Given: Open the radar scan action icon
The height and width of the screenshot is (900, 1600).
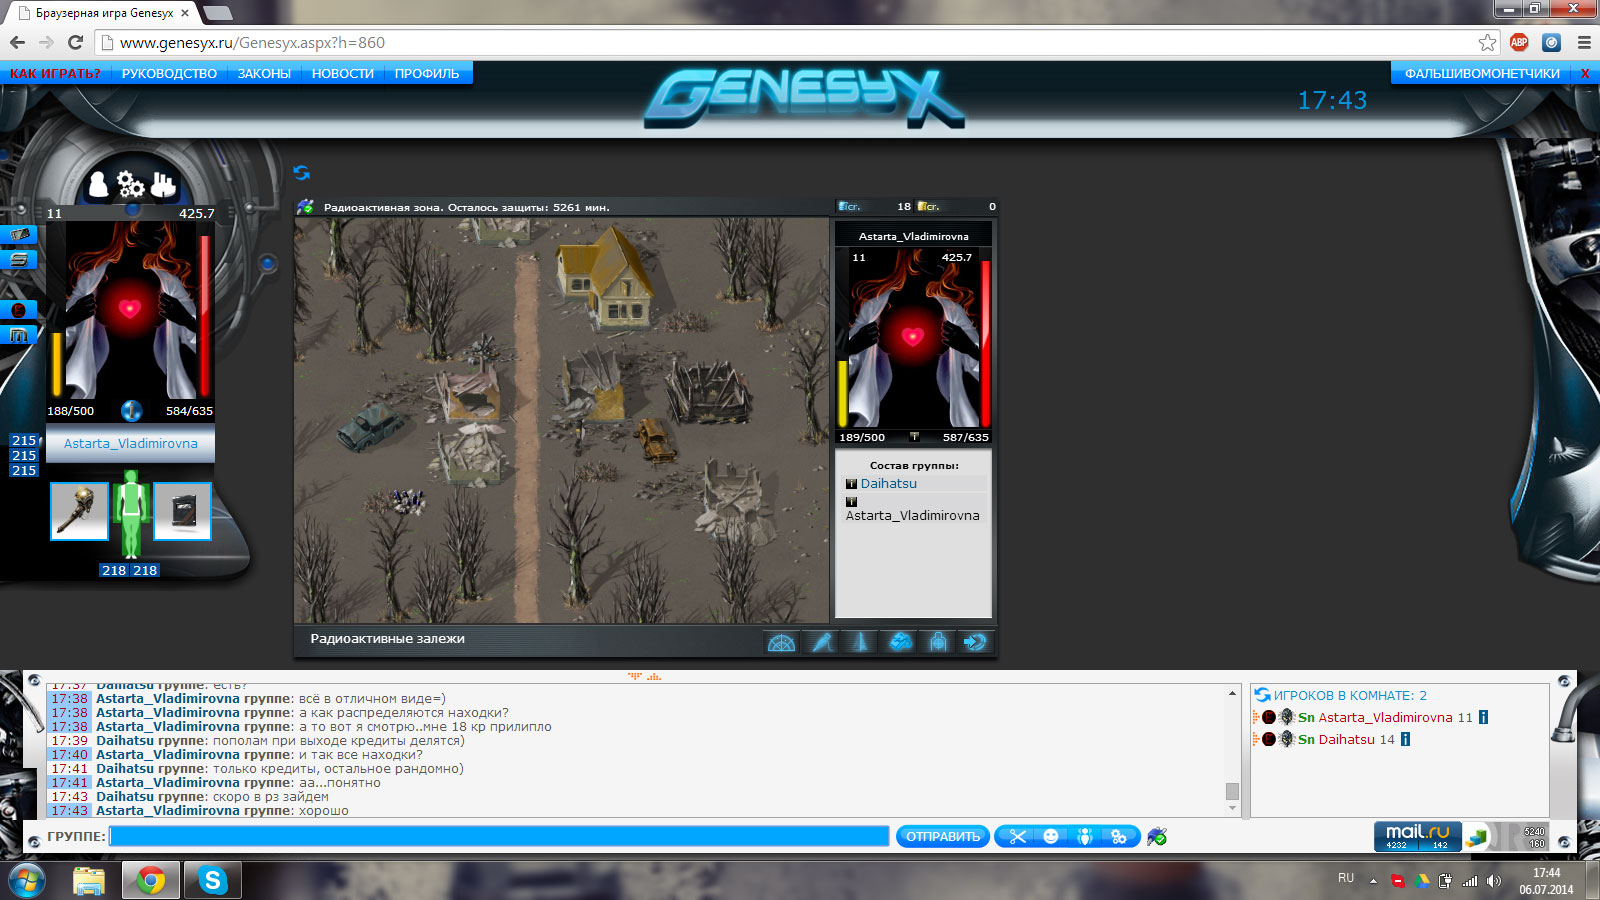Looking at the screenshot, I should (781, 642).
